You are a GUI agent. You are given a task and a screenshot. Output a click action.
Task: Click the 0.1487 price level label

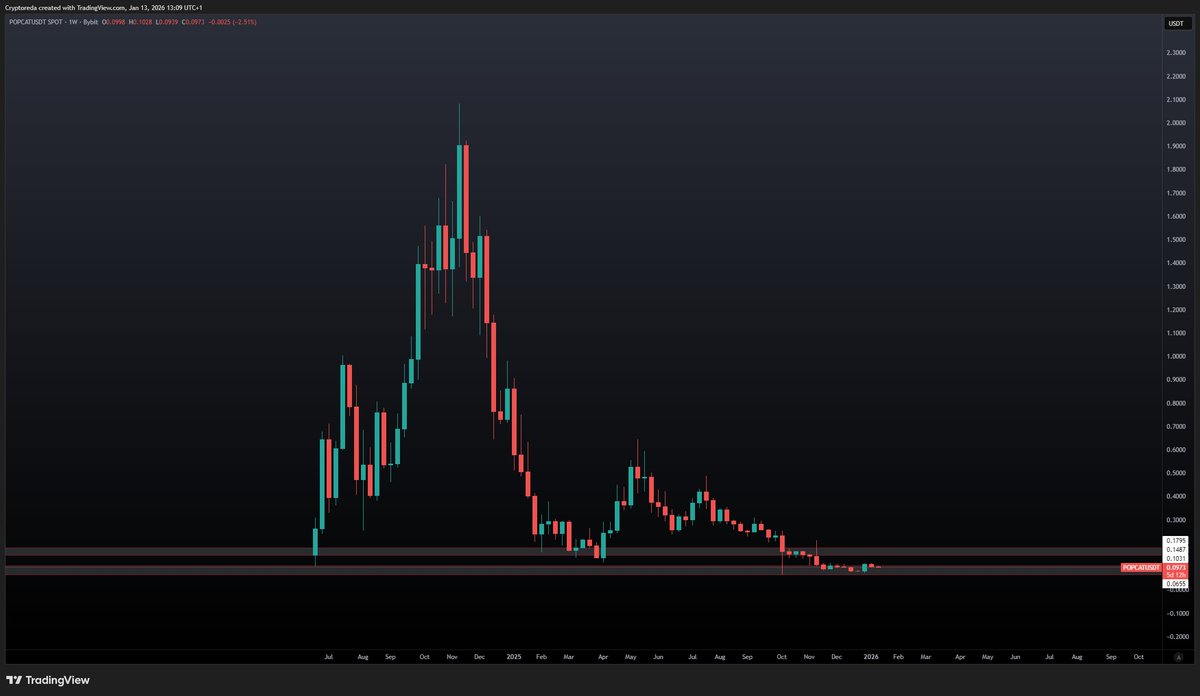1175,549
